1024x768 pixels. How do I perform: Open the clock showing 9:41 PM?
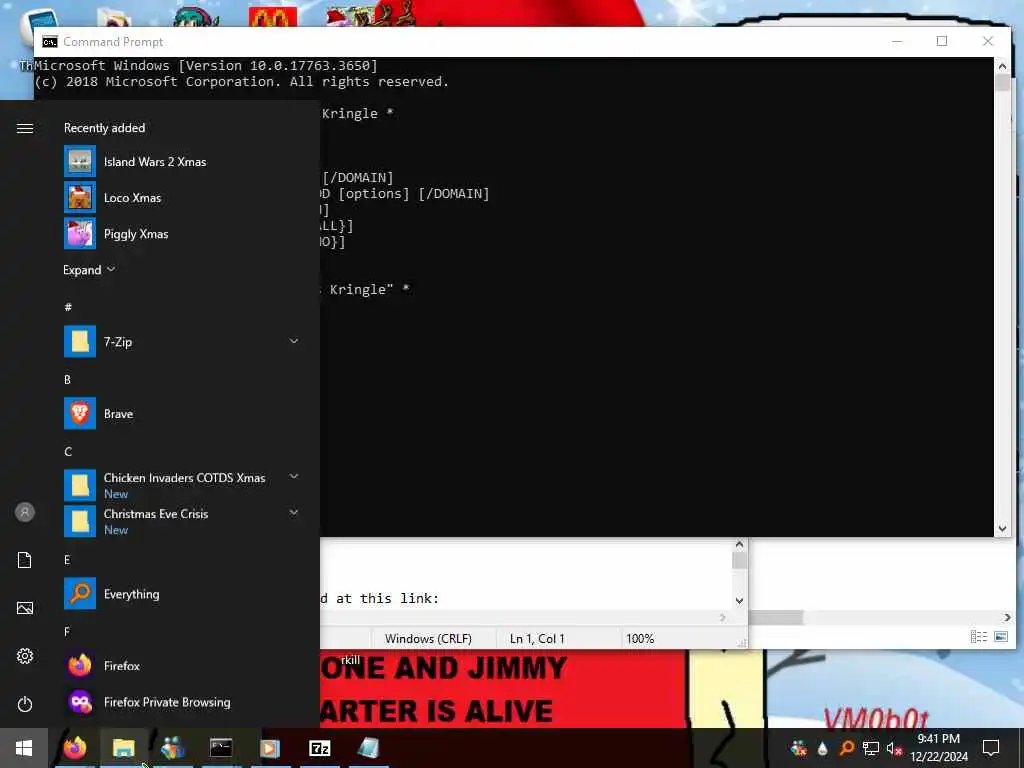939,748
